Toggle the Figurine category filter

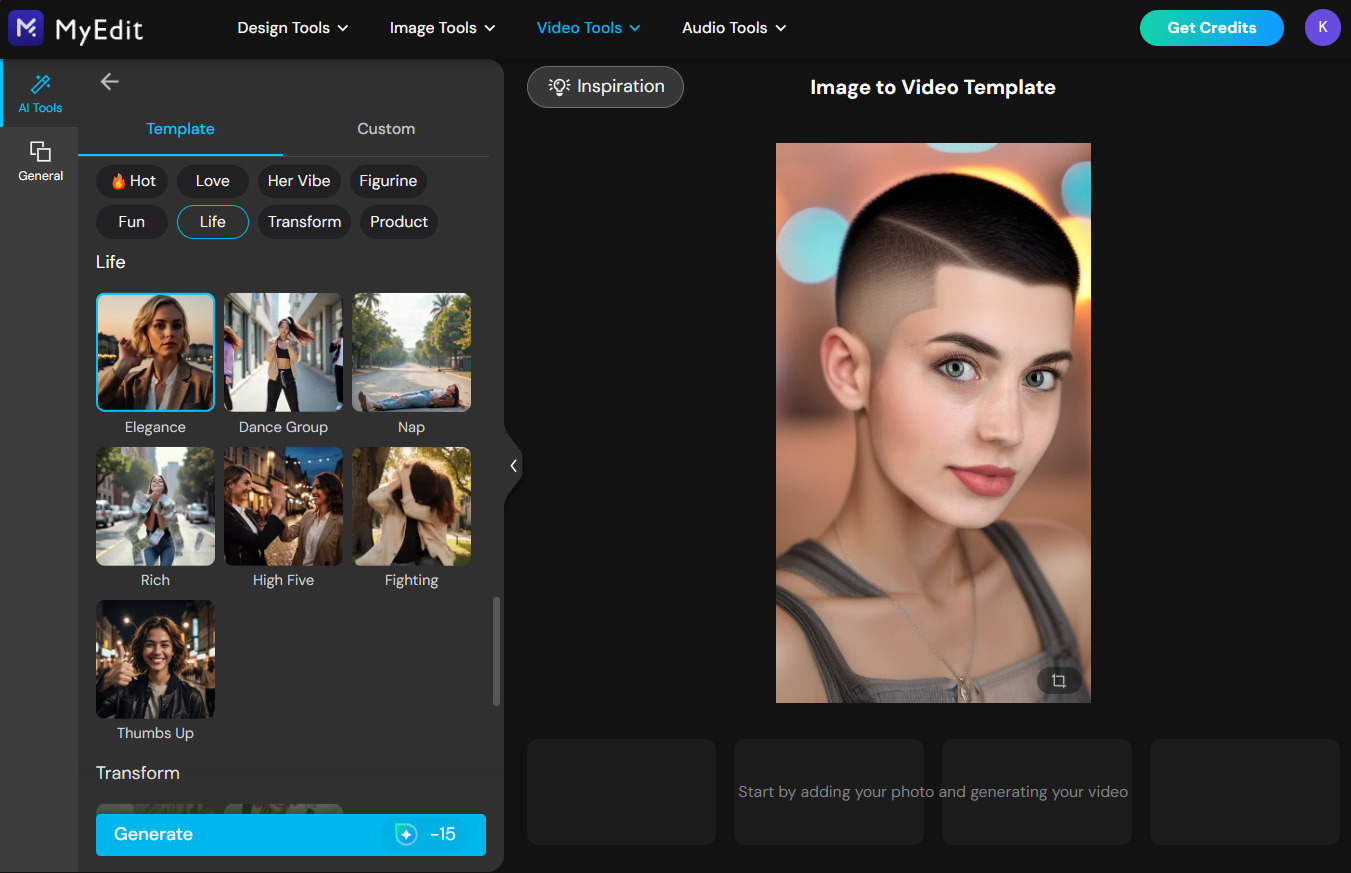click(x=388, y=181)
